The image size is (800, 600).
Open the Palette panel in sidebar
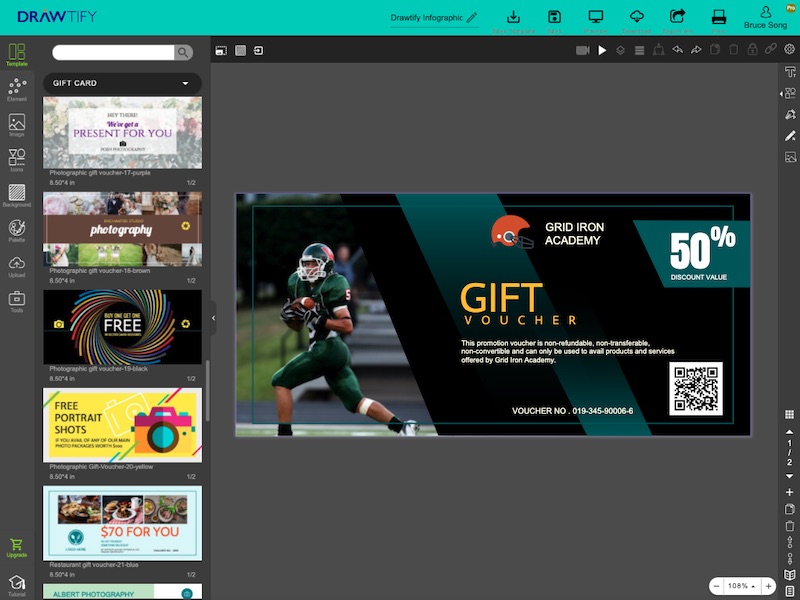[17, 231]
